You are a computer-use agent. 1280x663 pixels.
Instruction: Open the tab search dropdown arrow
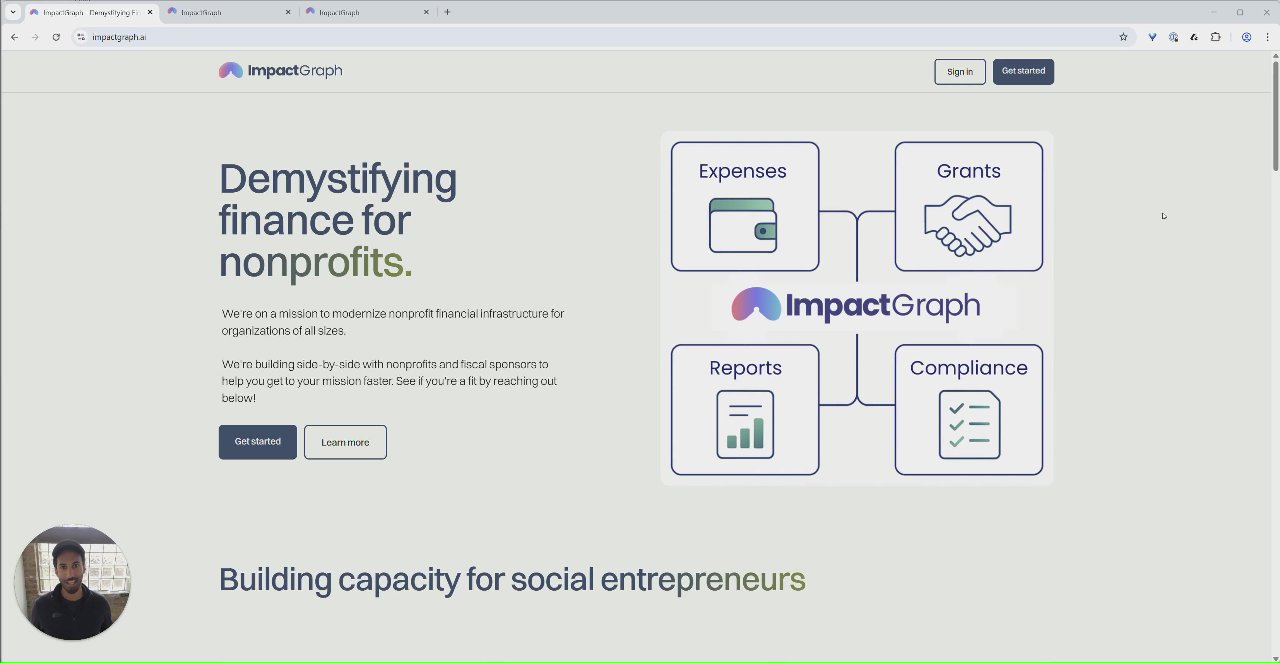(13, 12)
